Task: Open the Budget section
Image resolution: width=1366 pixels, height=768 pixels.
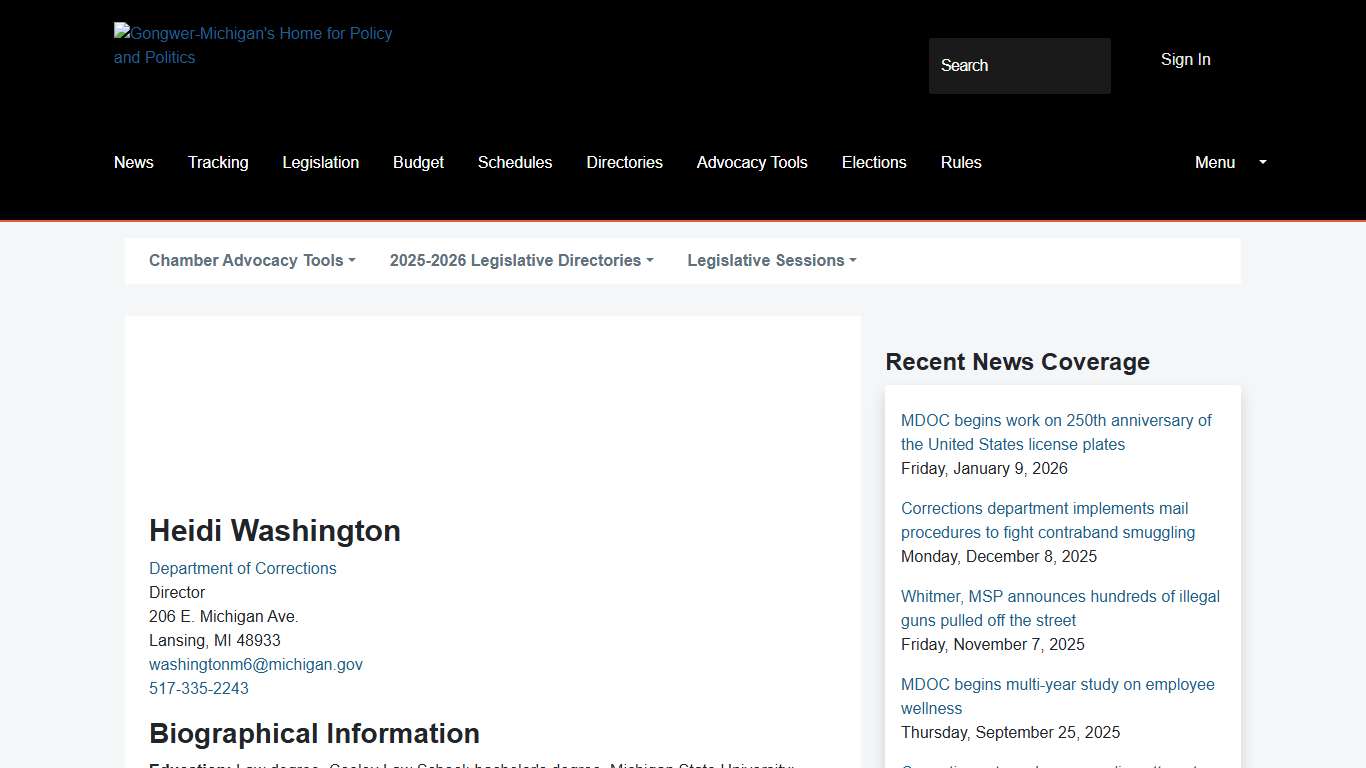Action: tap(418, 162)
